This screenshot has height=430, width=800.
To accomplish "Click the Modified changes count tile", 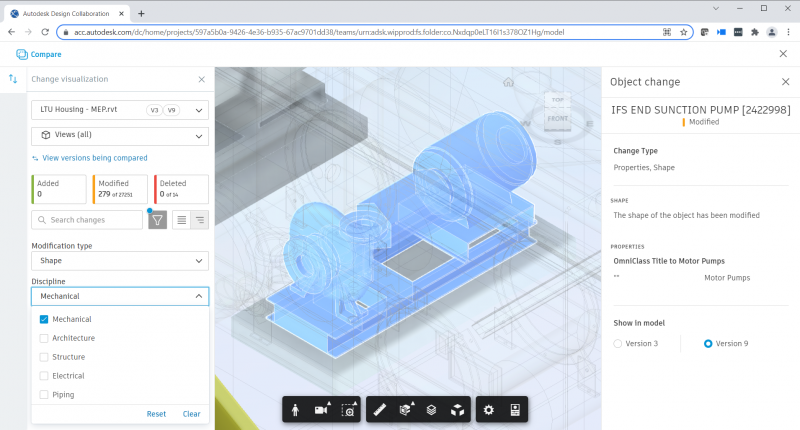I will pyautogui.click(x=120, y=189).
